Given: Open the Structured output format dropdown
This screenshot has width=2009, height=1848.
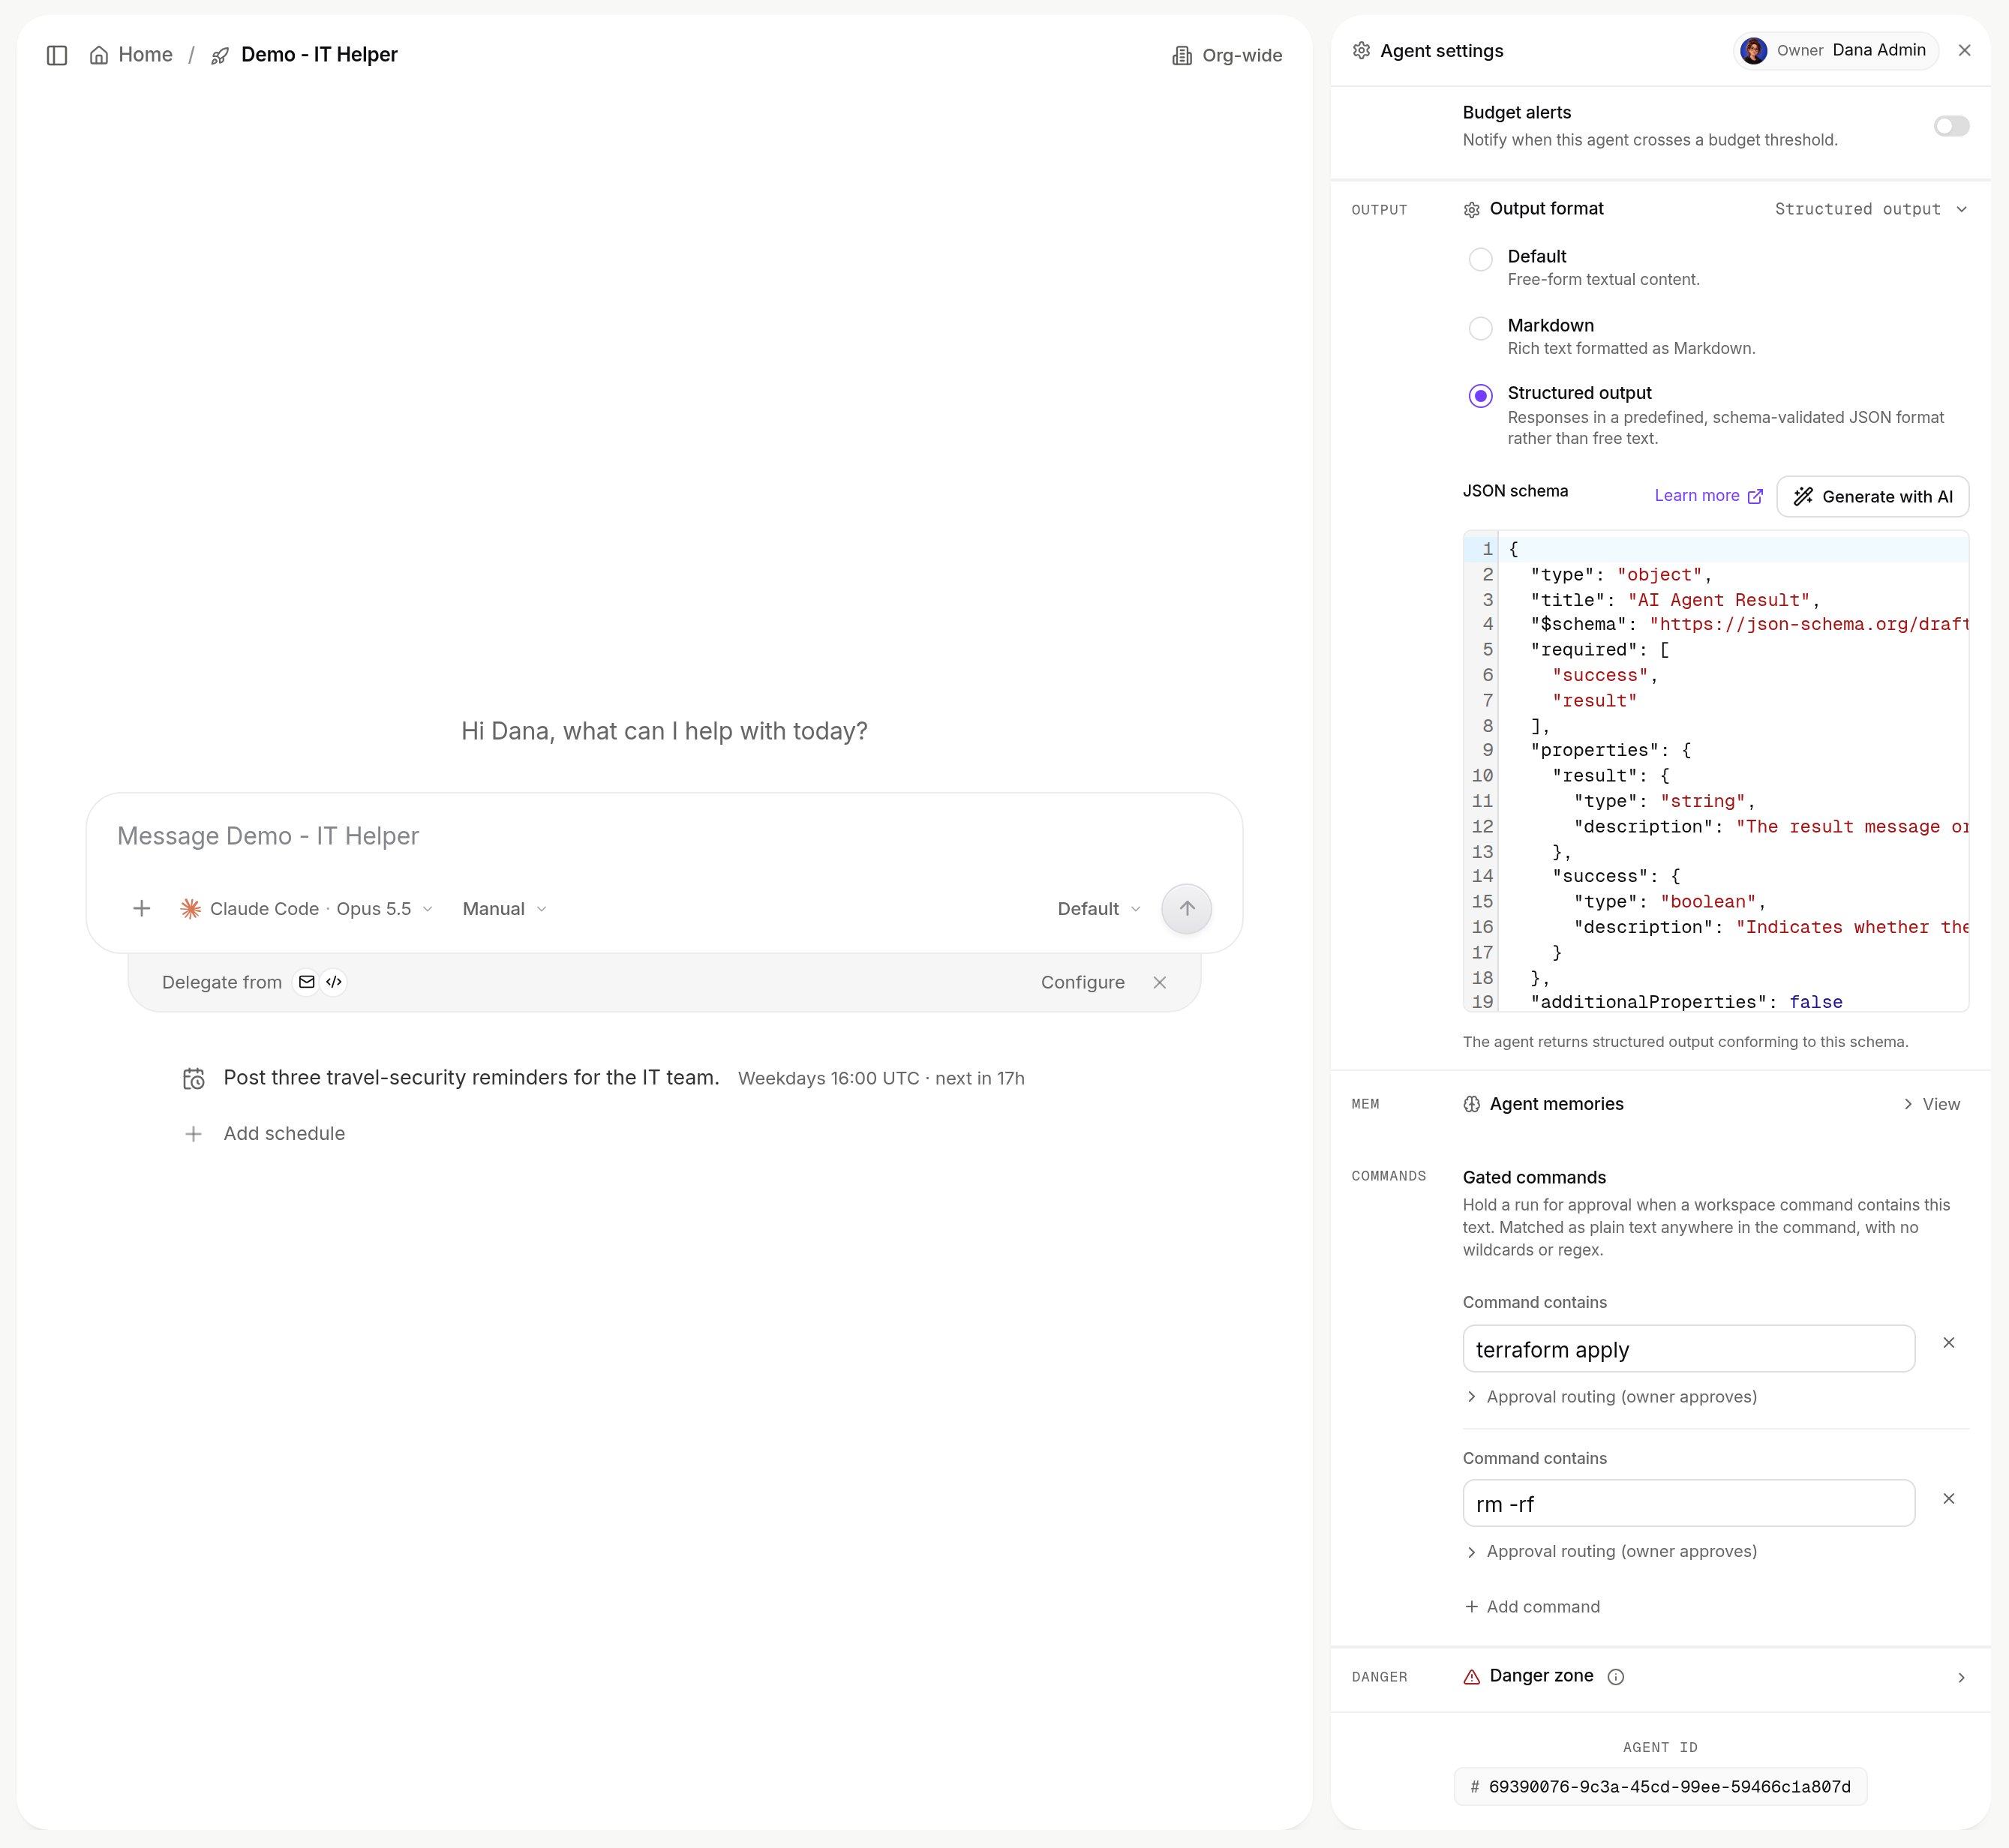Looking at the screenshot, I should (x=1871, y=209).
